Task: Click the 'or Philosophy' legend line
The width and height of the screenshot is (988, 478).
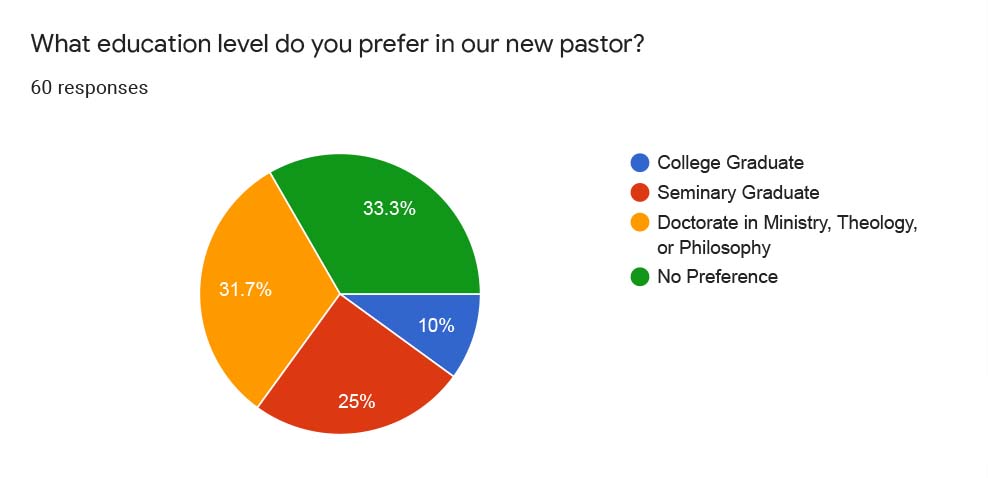Action: 714,248
